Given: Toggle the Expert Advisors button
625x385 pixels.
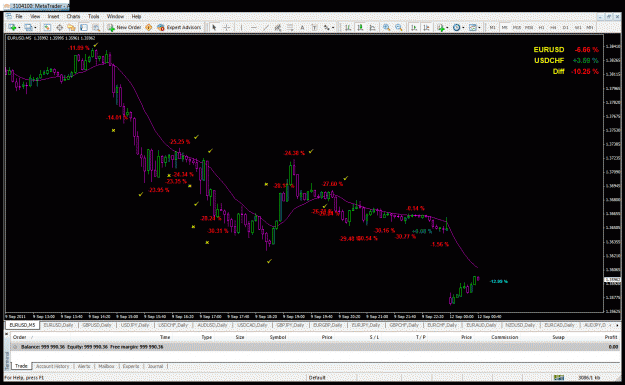Looking at the screenshot, I should pyautogui.click(x=179, y=28).
